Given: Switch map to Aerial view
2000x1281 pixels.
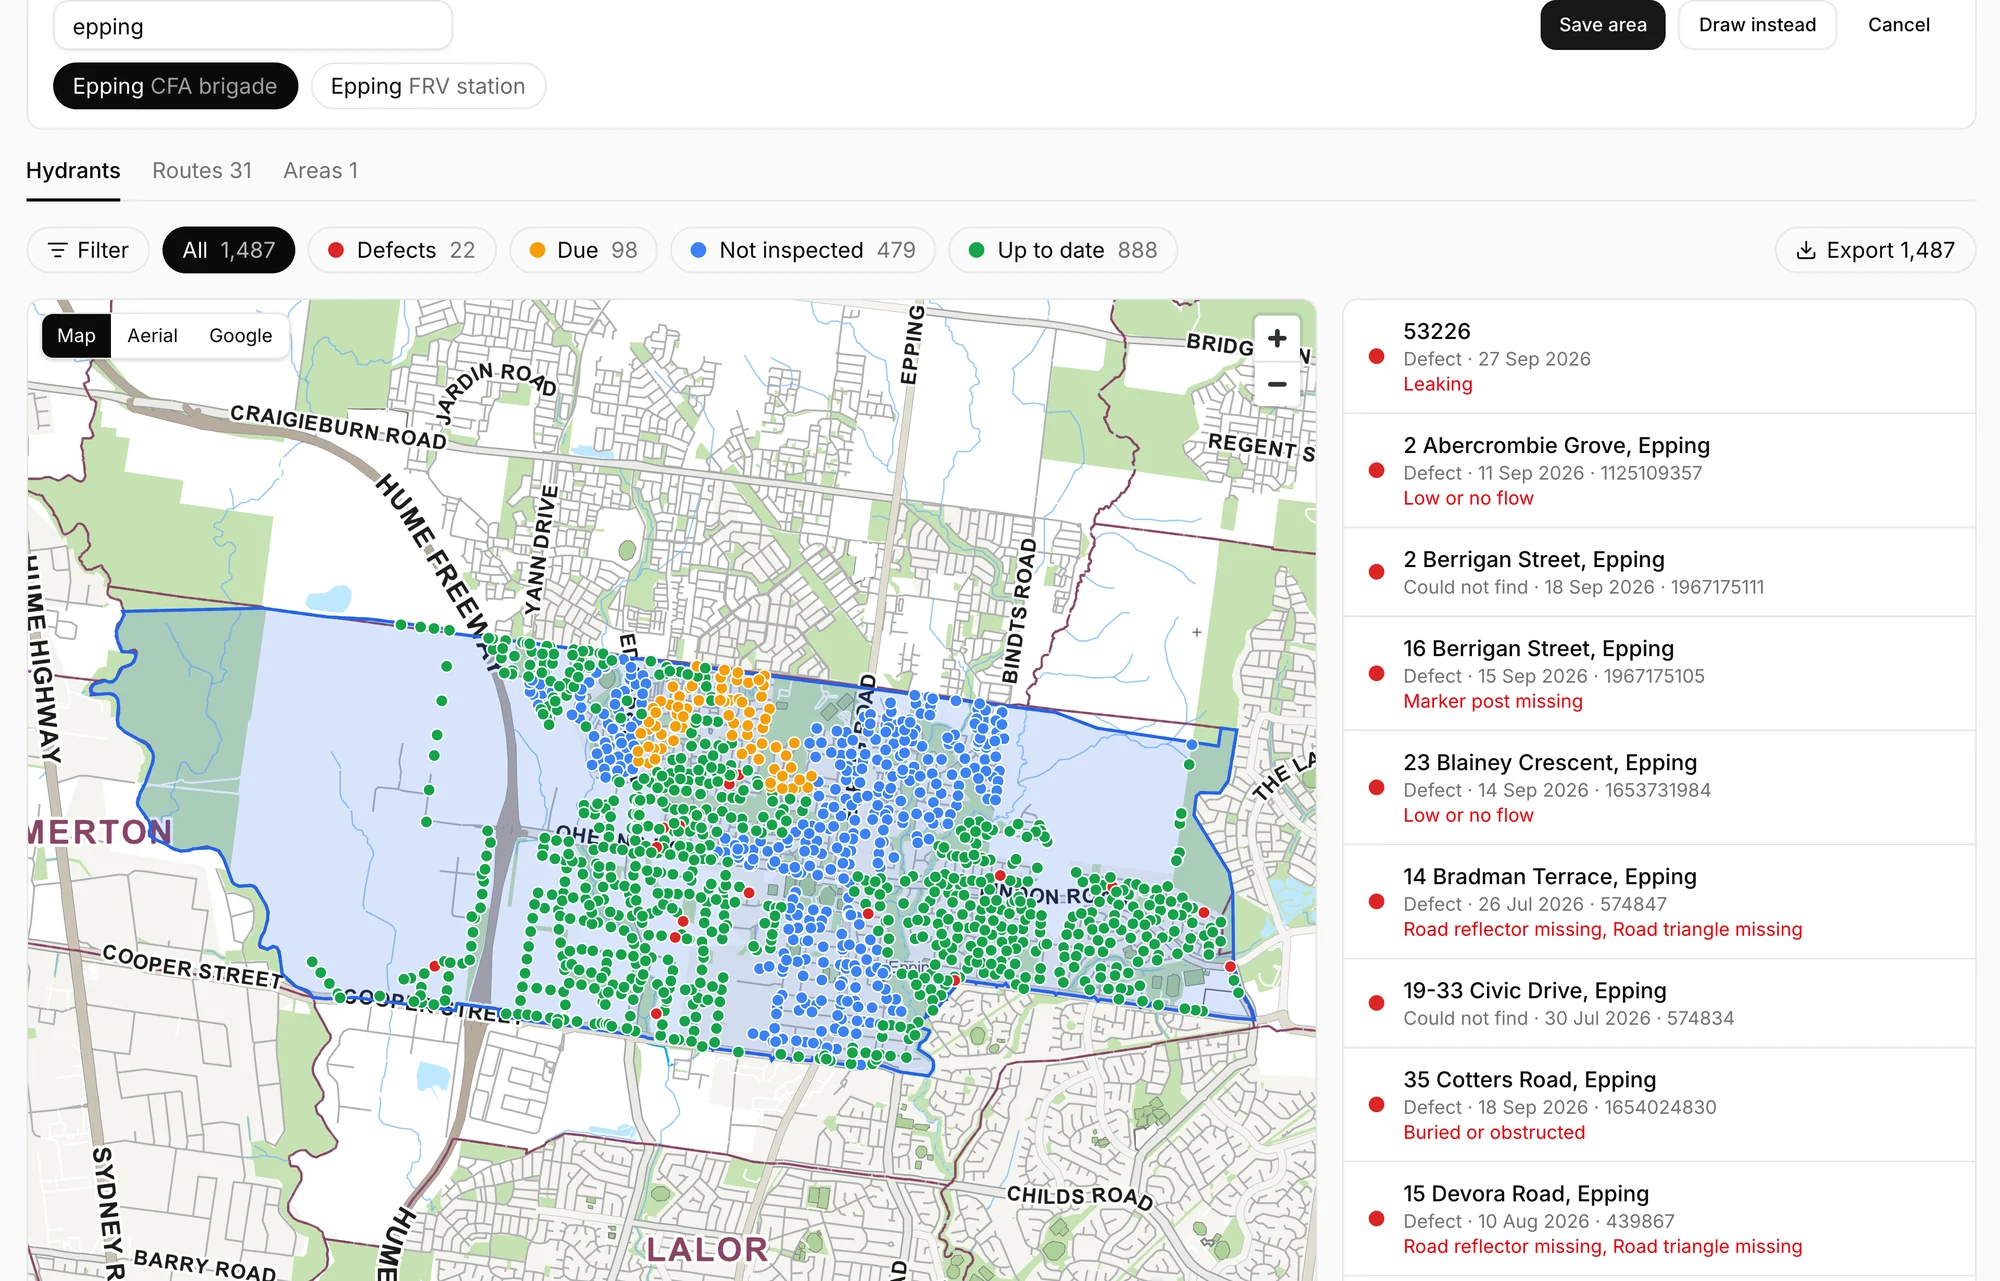Looking at the screenshot, I should pos(152,336).
